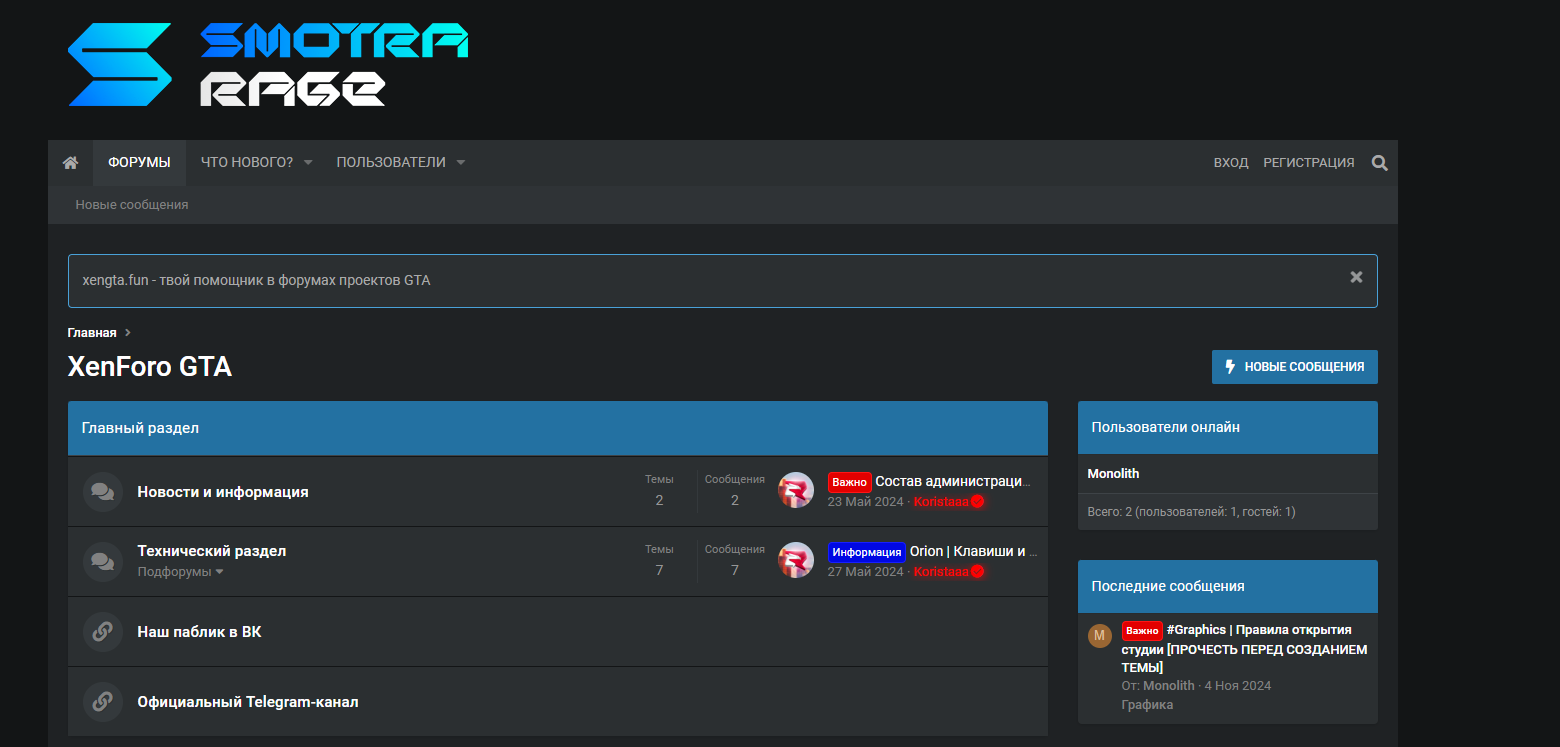The width and height of the screenshot is (1560, 747).
Task: Expand the Пользователи dropdown arrow
Action: (x=461, y=163)
